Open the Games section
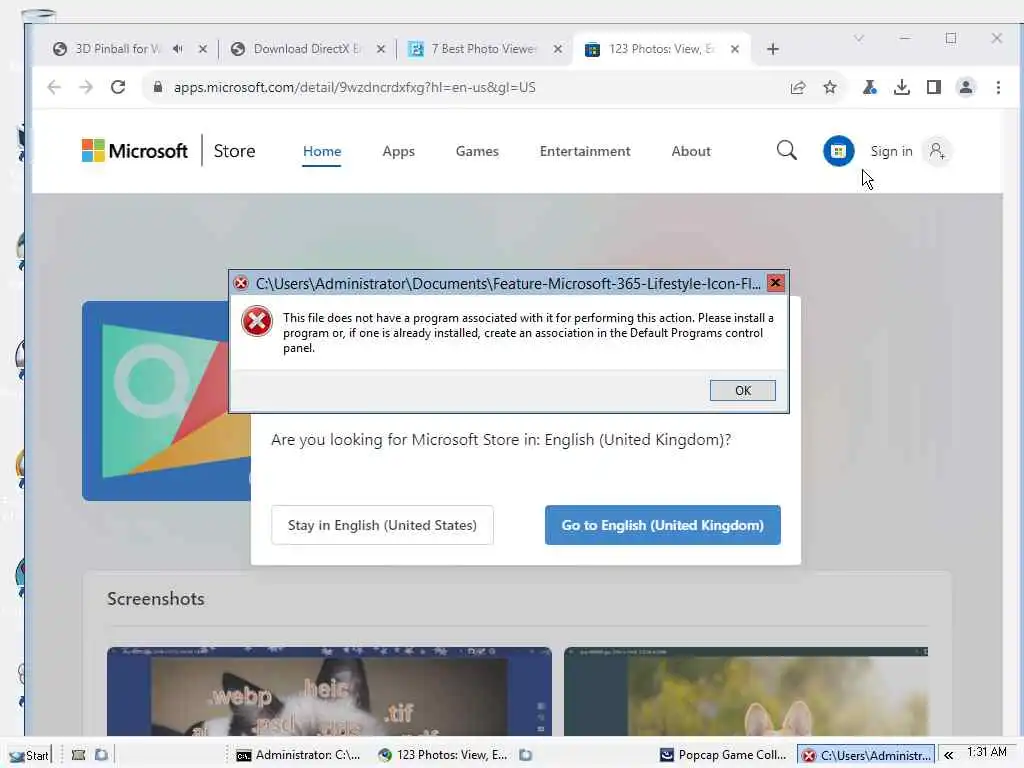The height and width of the screenshot is (768, 1024). pos(477,152)
